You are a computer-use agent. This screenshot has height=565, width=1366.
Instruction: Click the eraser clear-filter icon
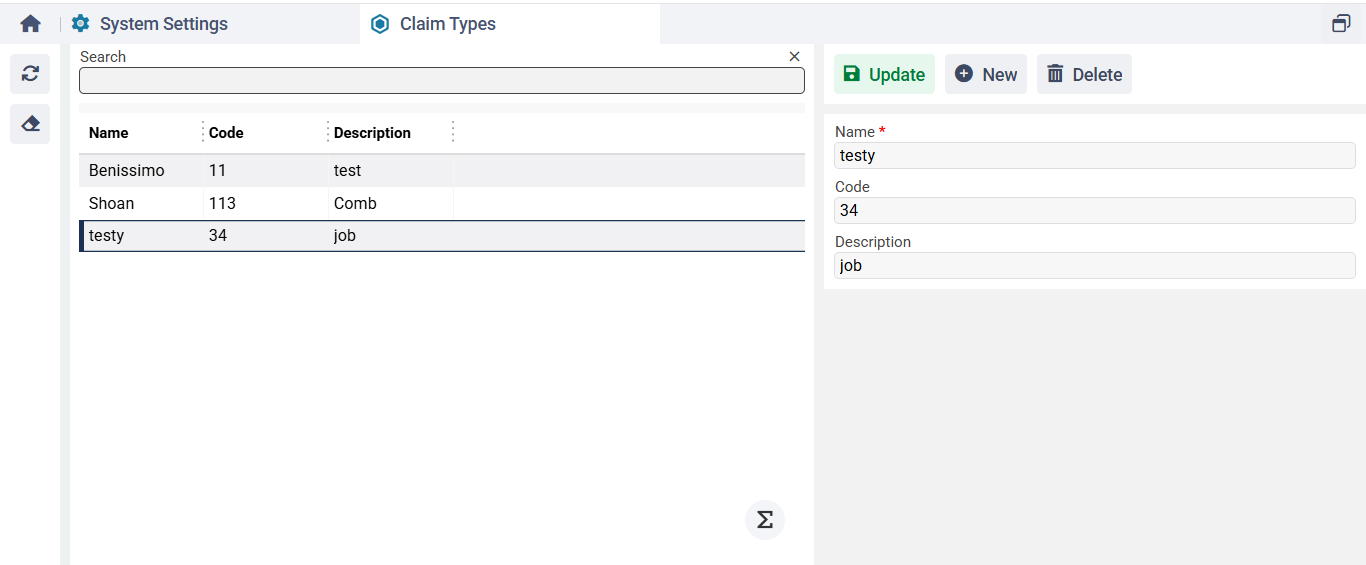coord(30,124)
